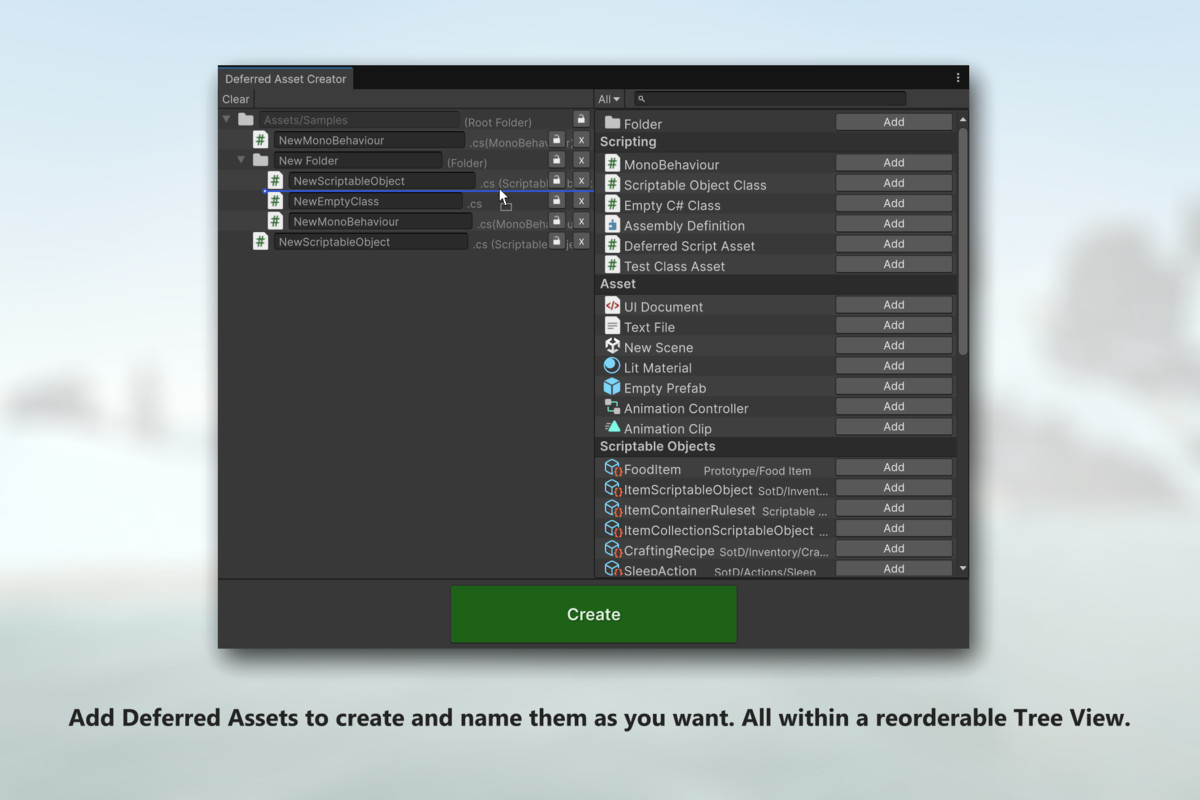The height and width of the screenshot is (800, 1200).
Task: Select the Animation Controller icon
Action: coord(611,407)
